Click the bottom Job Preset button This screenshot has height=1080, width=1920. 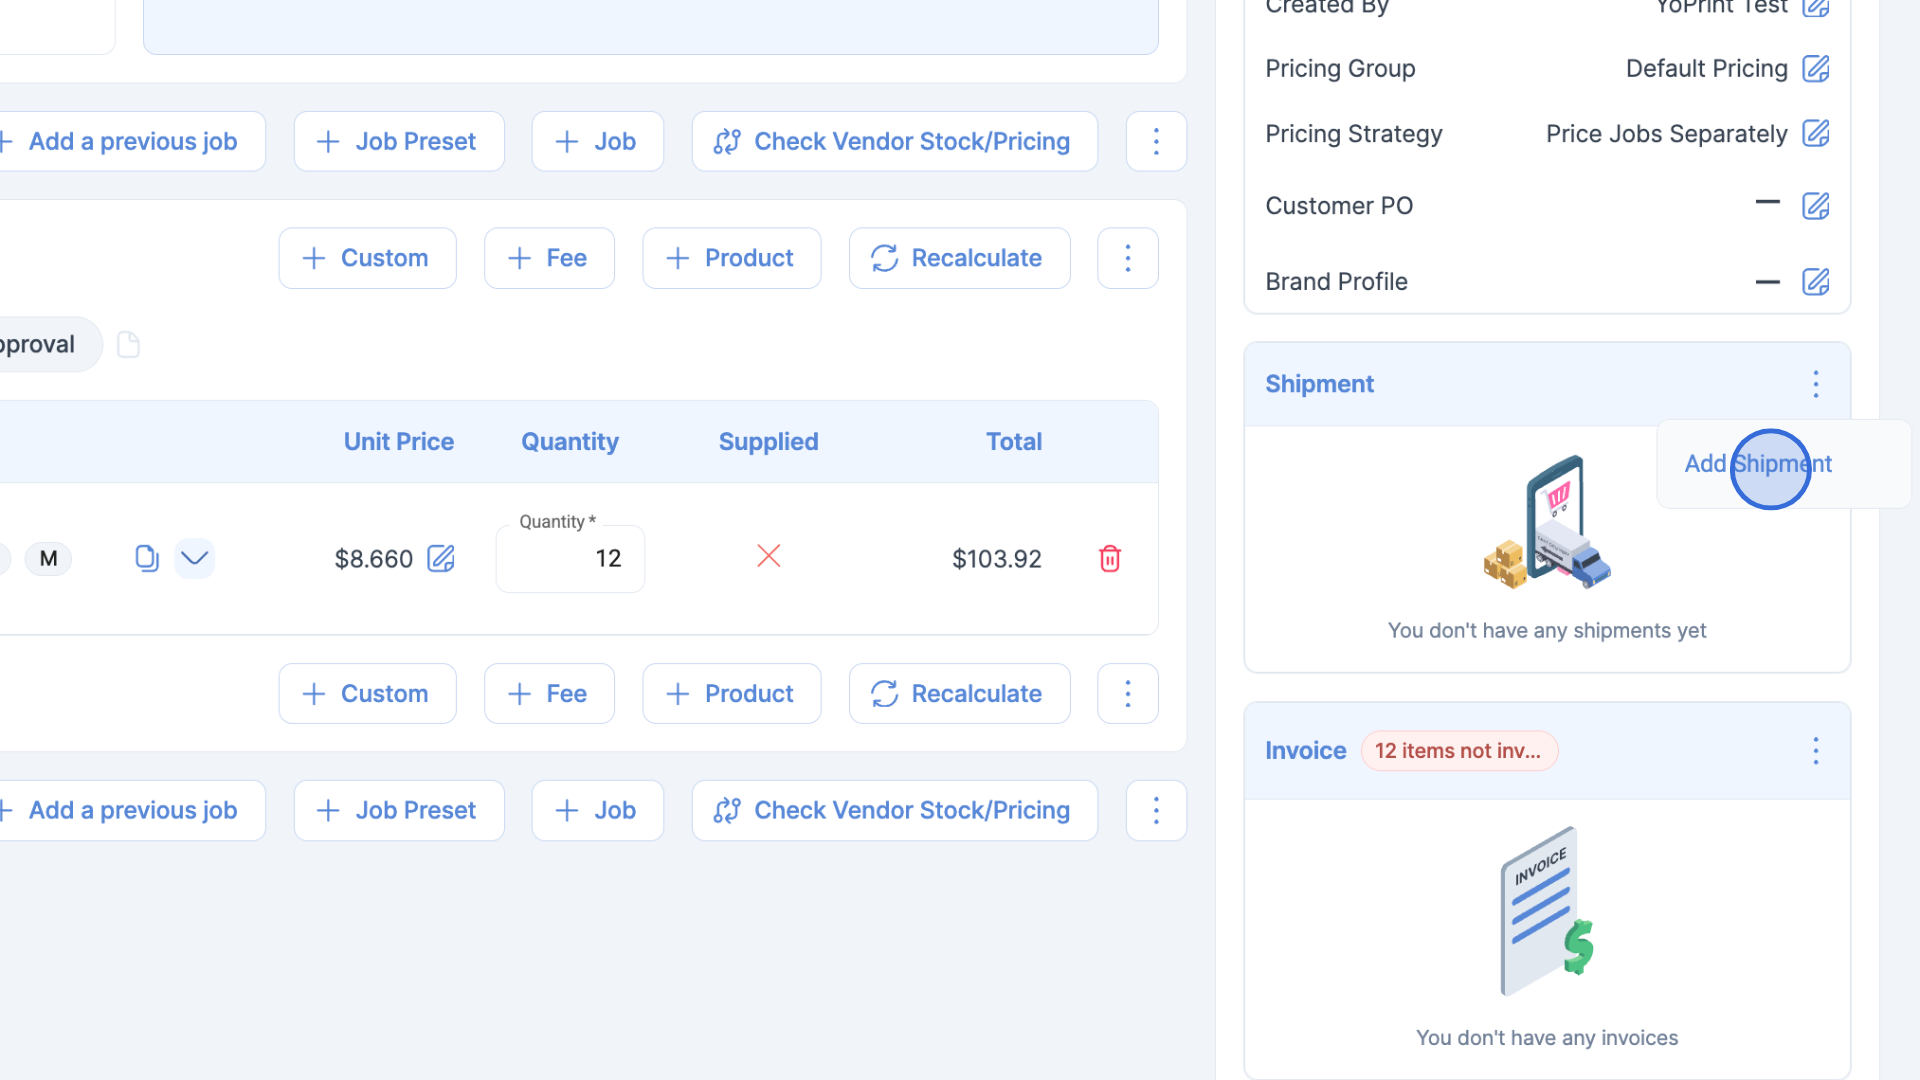pos(398,810)
